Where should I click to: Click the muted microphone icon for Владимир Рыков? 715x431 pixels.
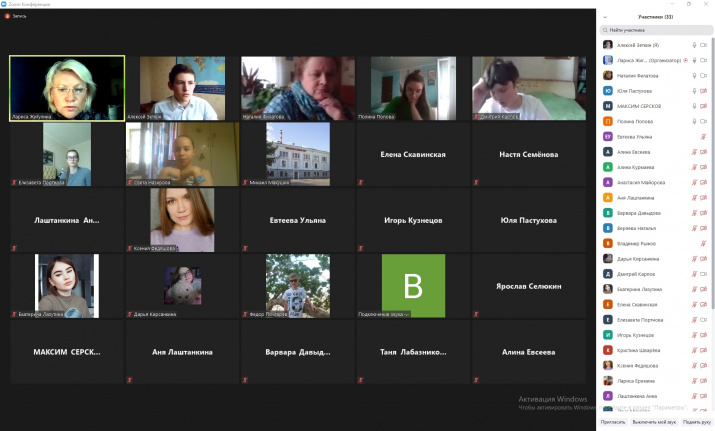pos(704,244)
